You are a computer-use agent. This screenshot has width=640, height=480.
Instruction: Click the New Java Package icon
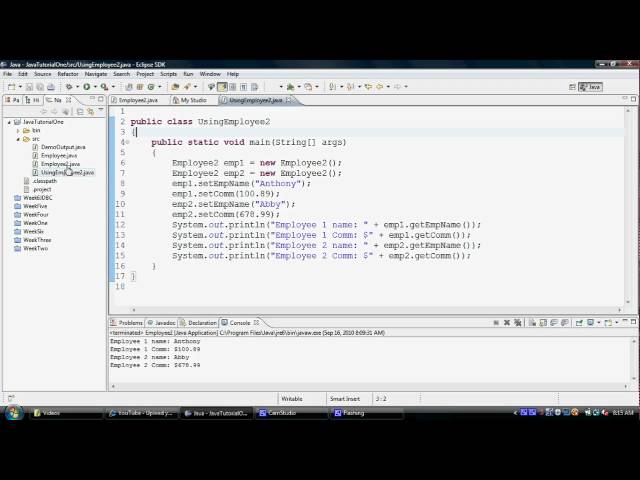pyautogui.click(x=140, y=87)
